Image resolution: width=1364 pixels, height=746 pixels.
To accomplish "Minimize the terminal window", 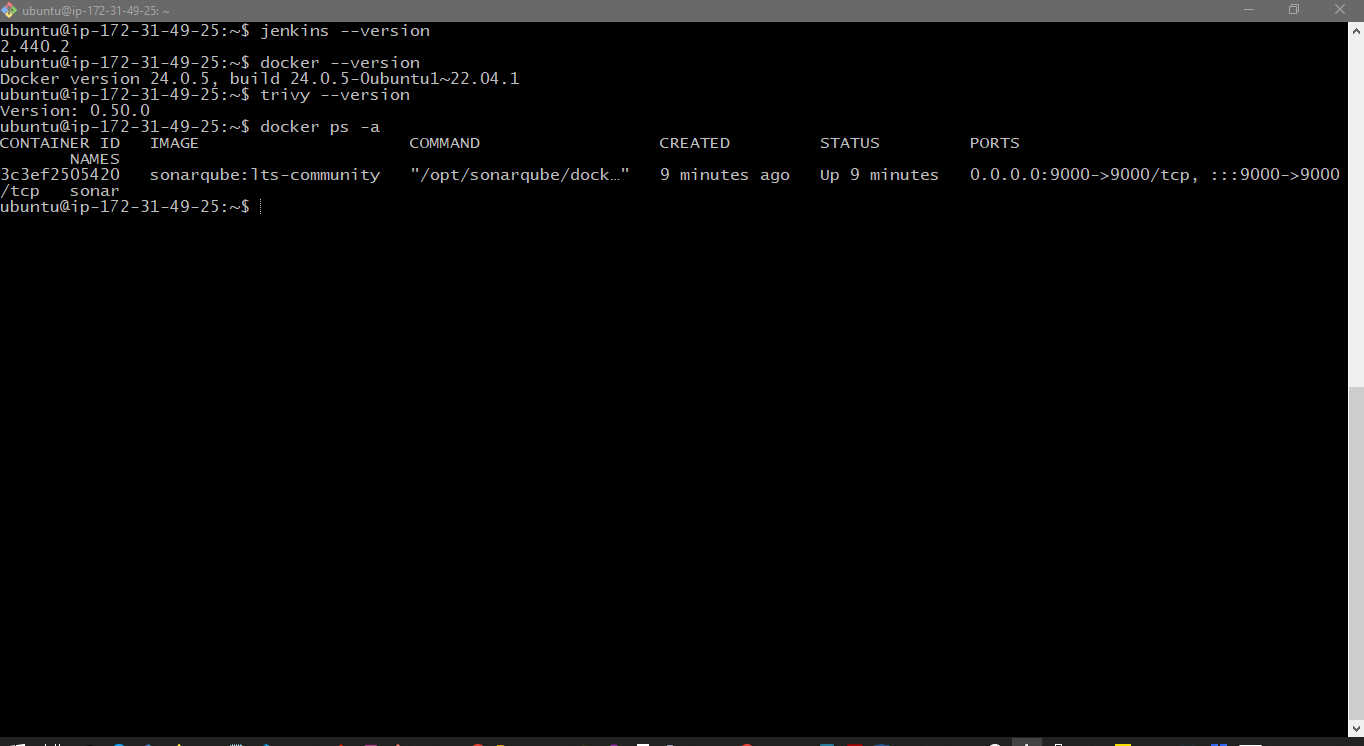I will tap(1247, 10).
